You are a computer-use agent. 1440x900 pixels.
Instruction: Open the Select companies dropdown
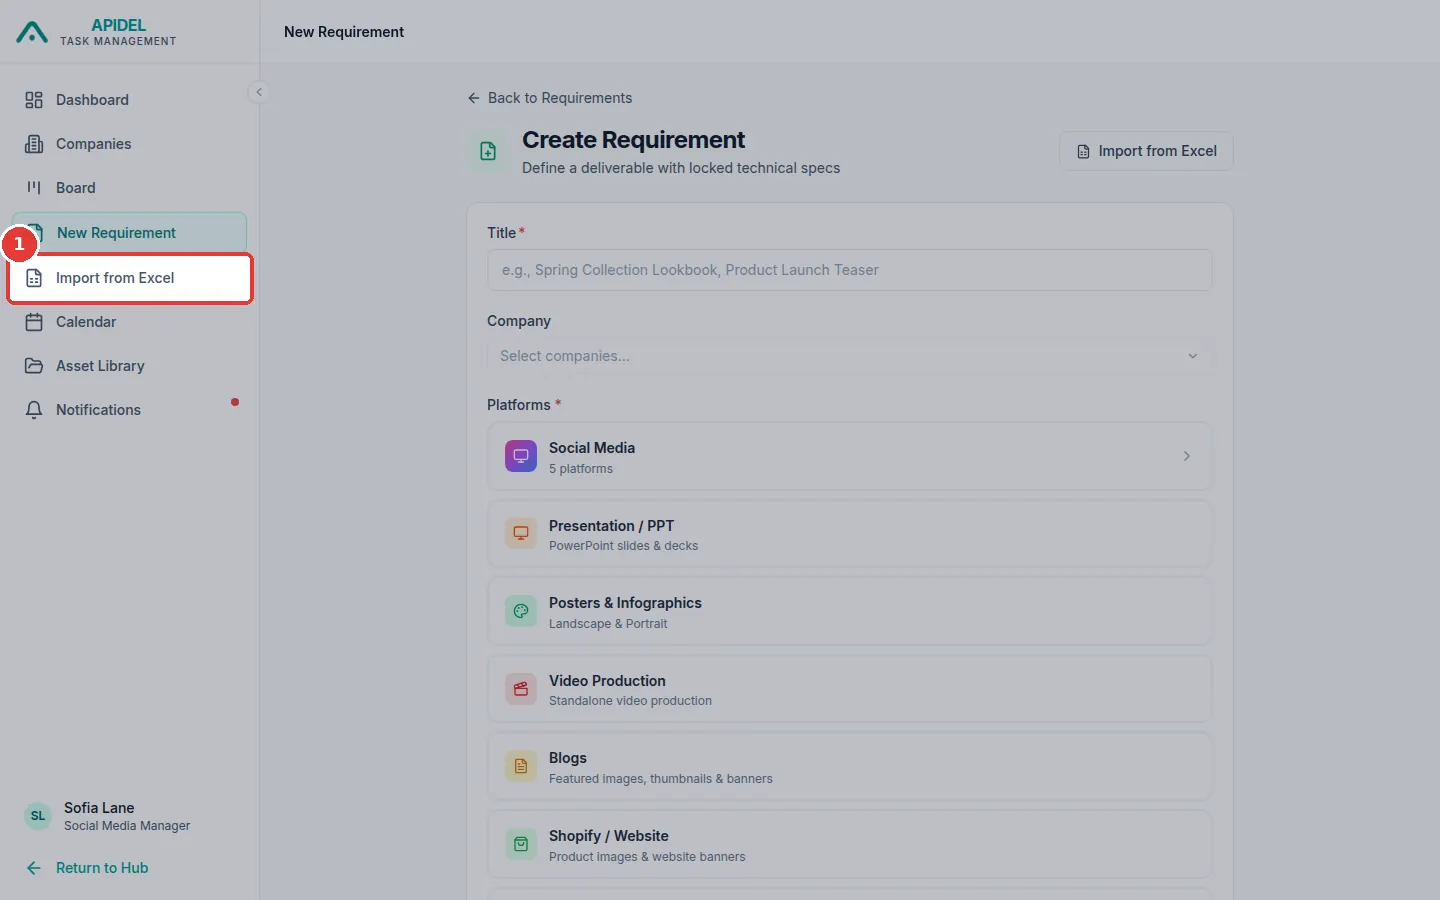849,356
